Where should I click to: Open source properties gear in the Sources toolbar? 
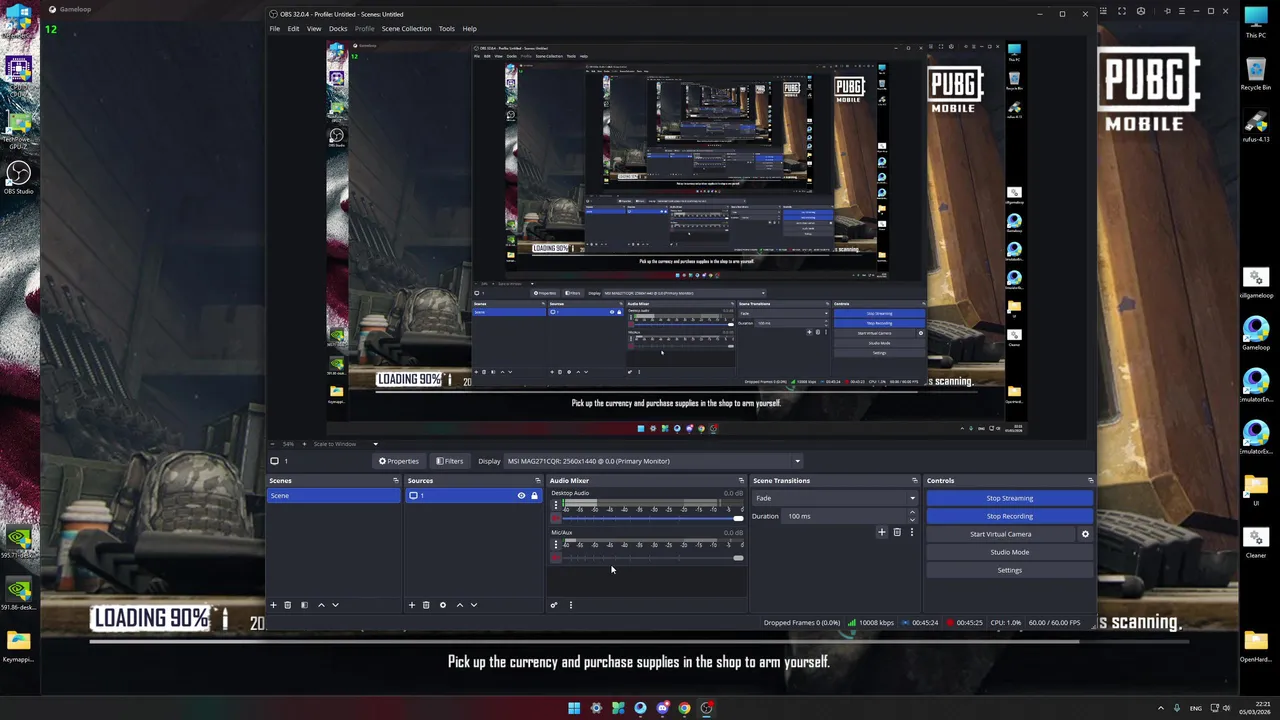tap(443, 605)
